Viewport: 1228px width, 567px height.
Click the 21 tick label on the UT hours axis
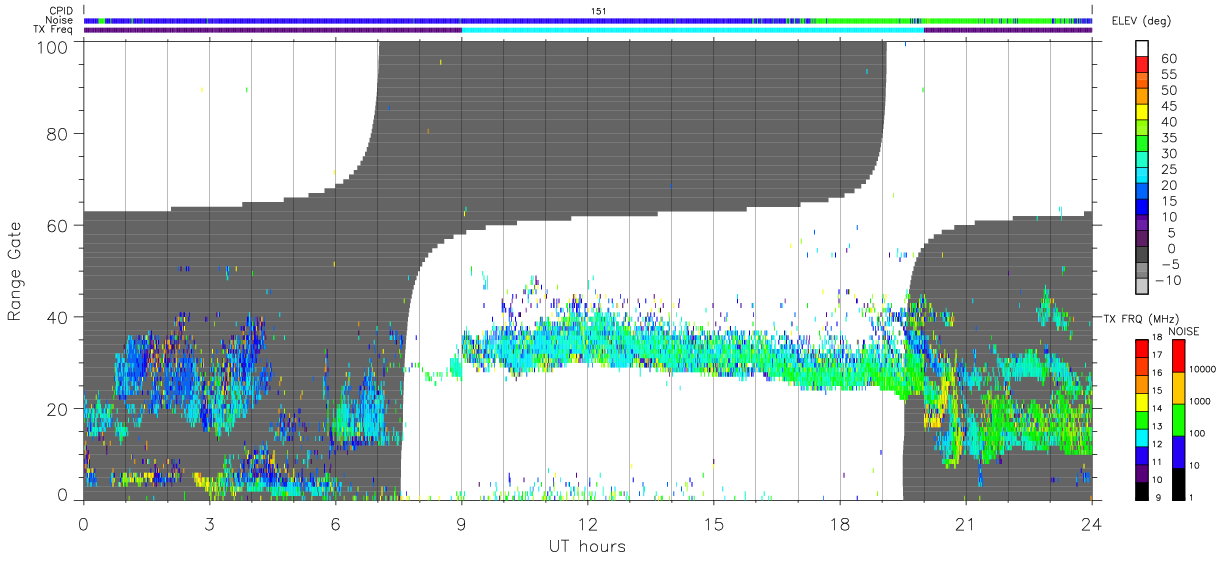click(965, 524)
